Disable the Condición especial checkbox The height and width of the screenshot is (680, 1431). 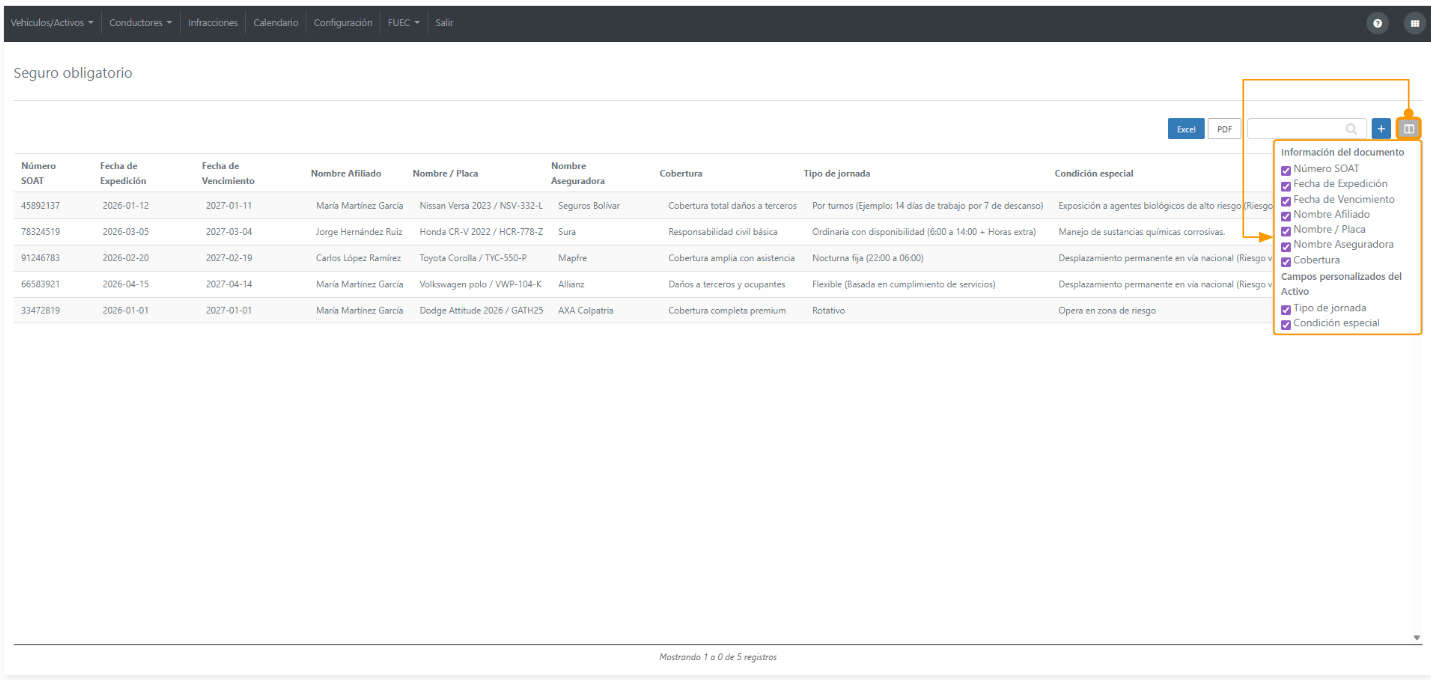click(x=1286, y=324)
